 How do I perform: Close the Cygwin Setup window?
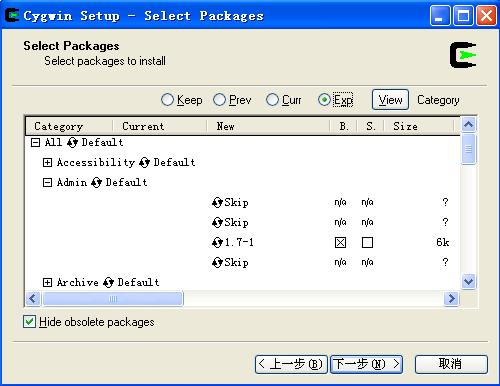point(486,16)
